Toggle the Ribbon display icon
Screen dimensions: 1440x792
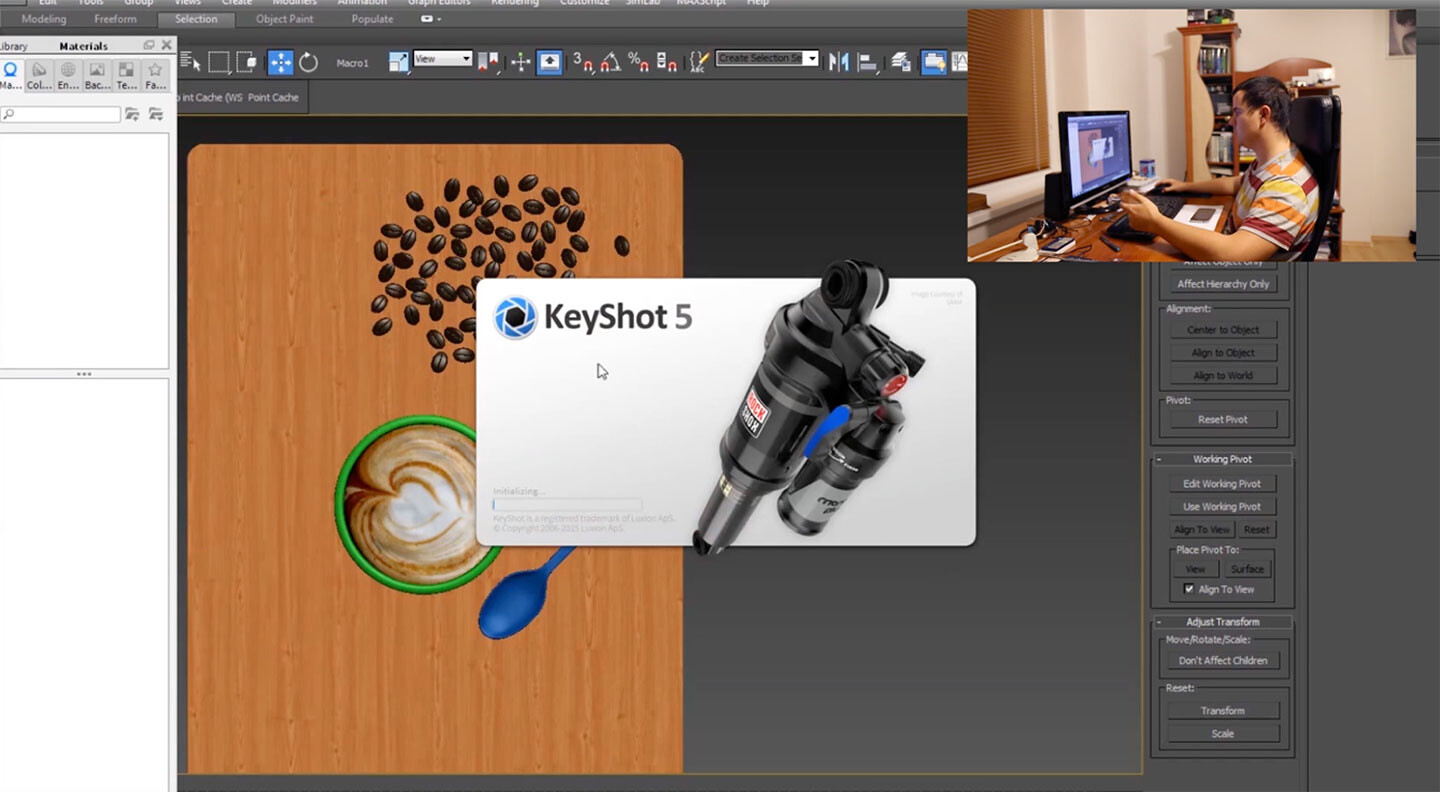[934, 62]
